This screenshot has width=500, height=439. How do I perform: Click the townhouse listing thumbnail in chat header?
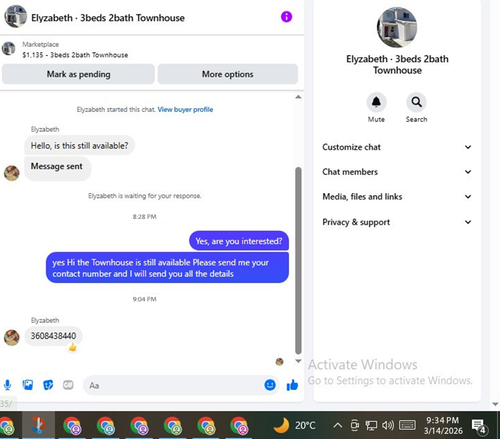[15, 16]
